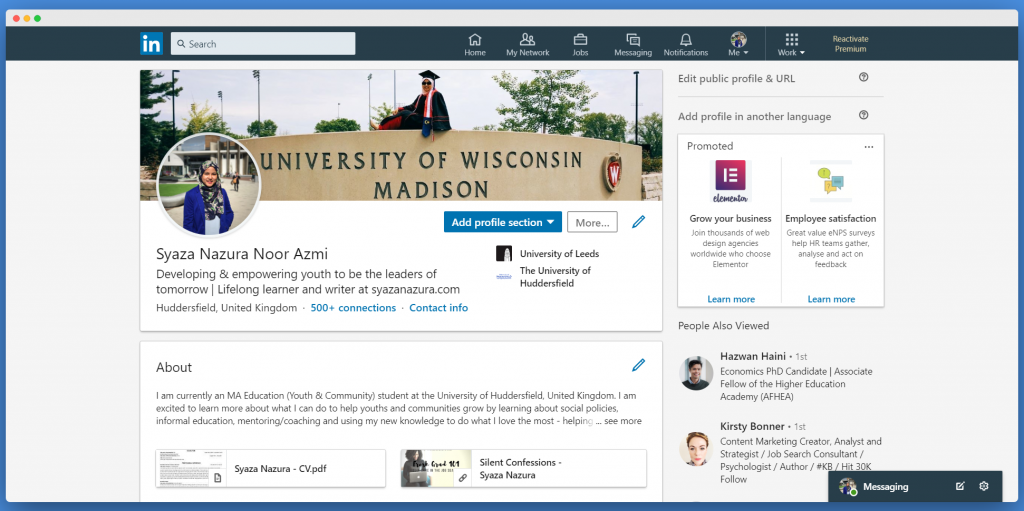Open University of Leeds entry
The image size is (1024, 511).
(x=559, y=254)
